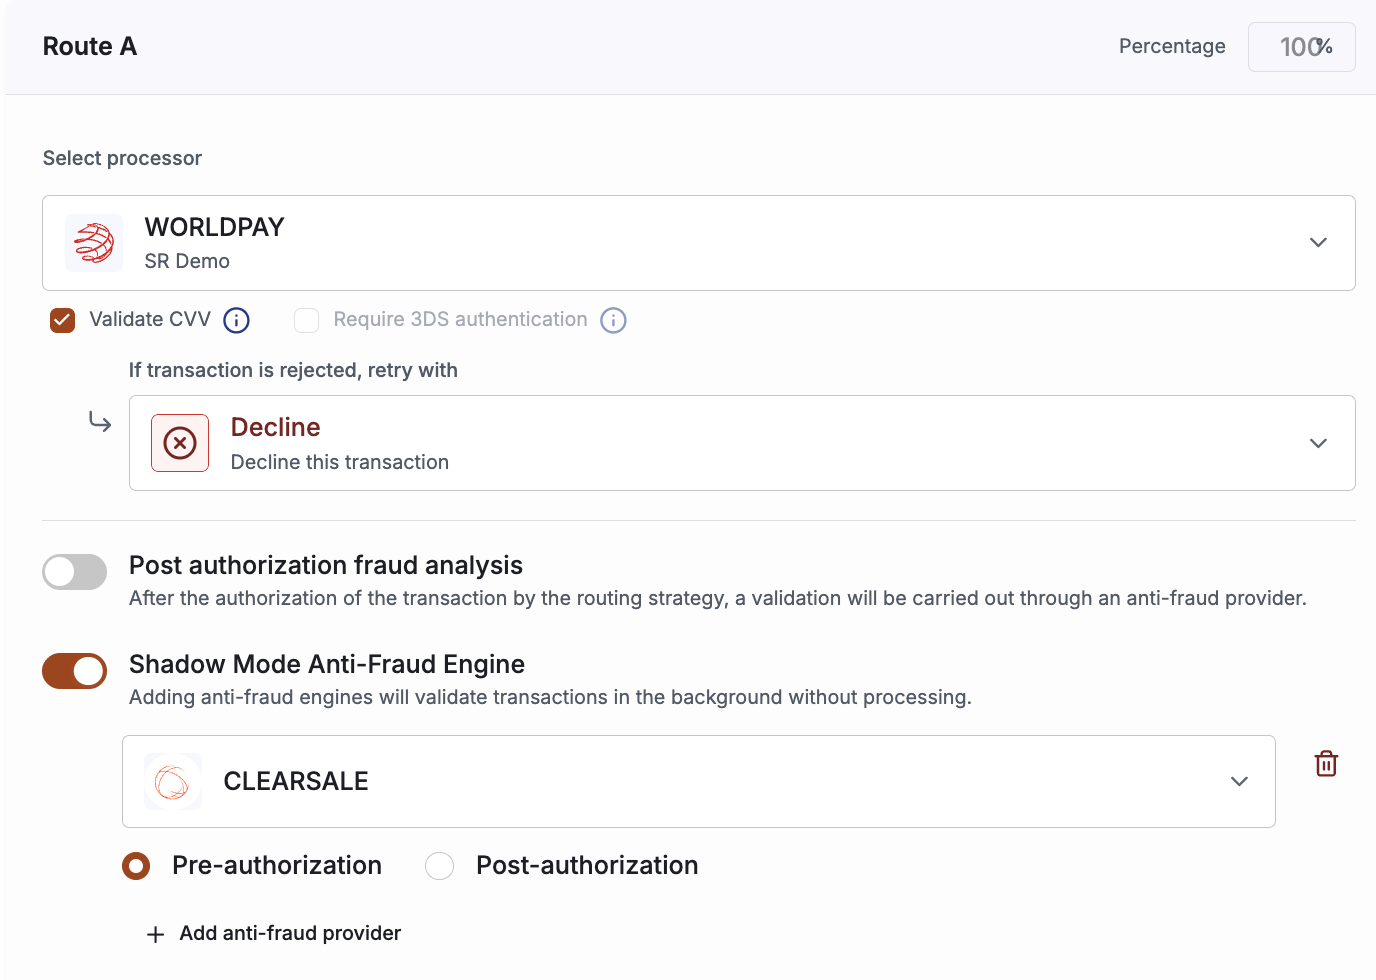1376x980 pixels.
Task: Uncheck the Validate CVV checkbox
Action: pyautogui.click(x=63, y=320)
